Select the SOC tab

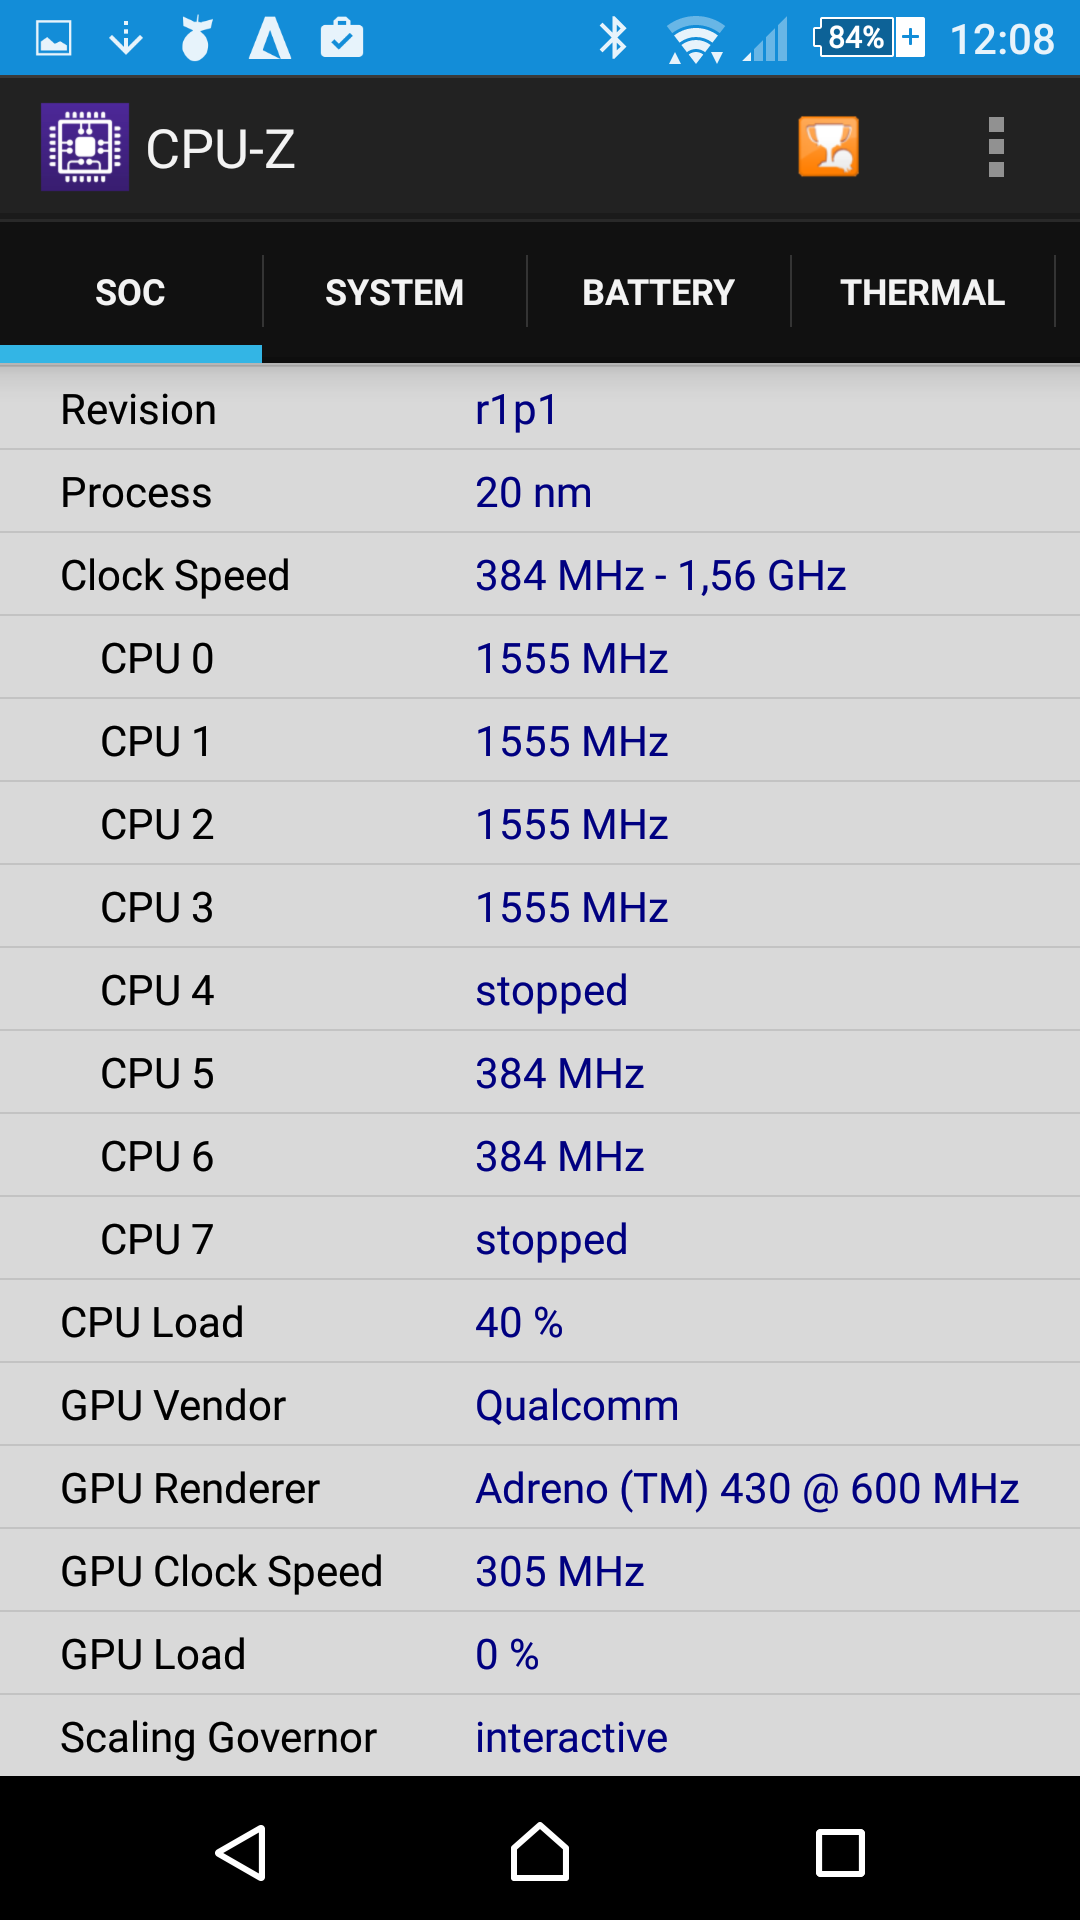[131, 292]
